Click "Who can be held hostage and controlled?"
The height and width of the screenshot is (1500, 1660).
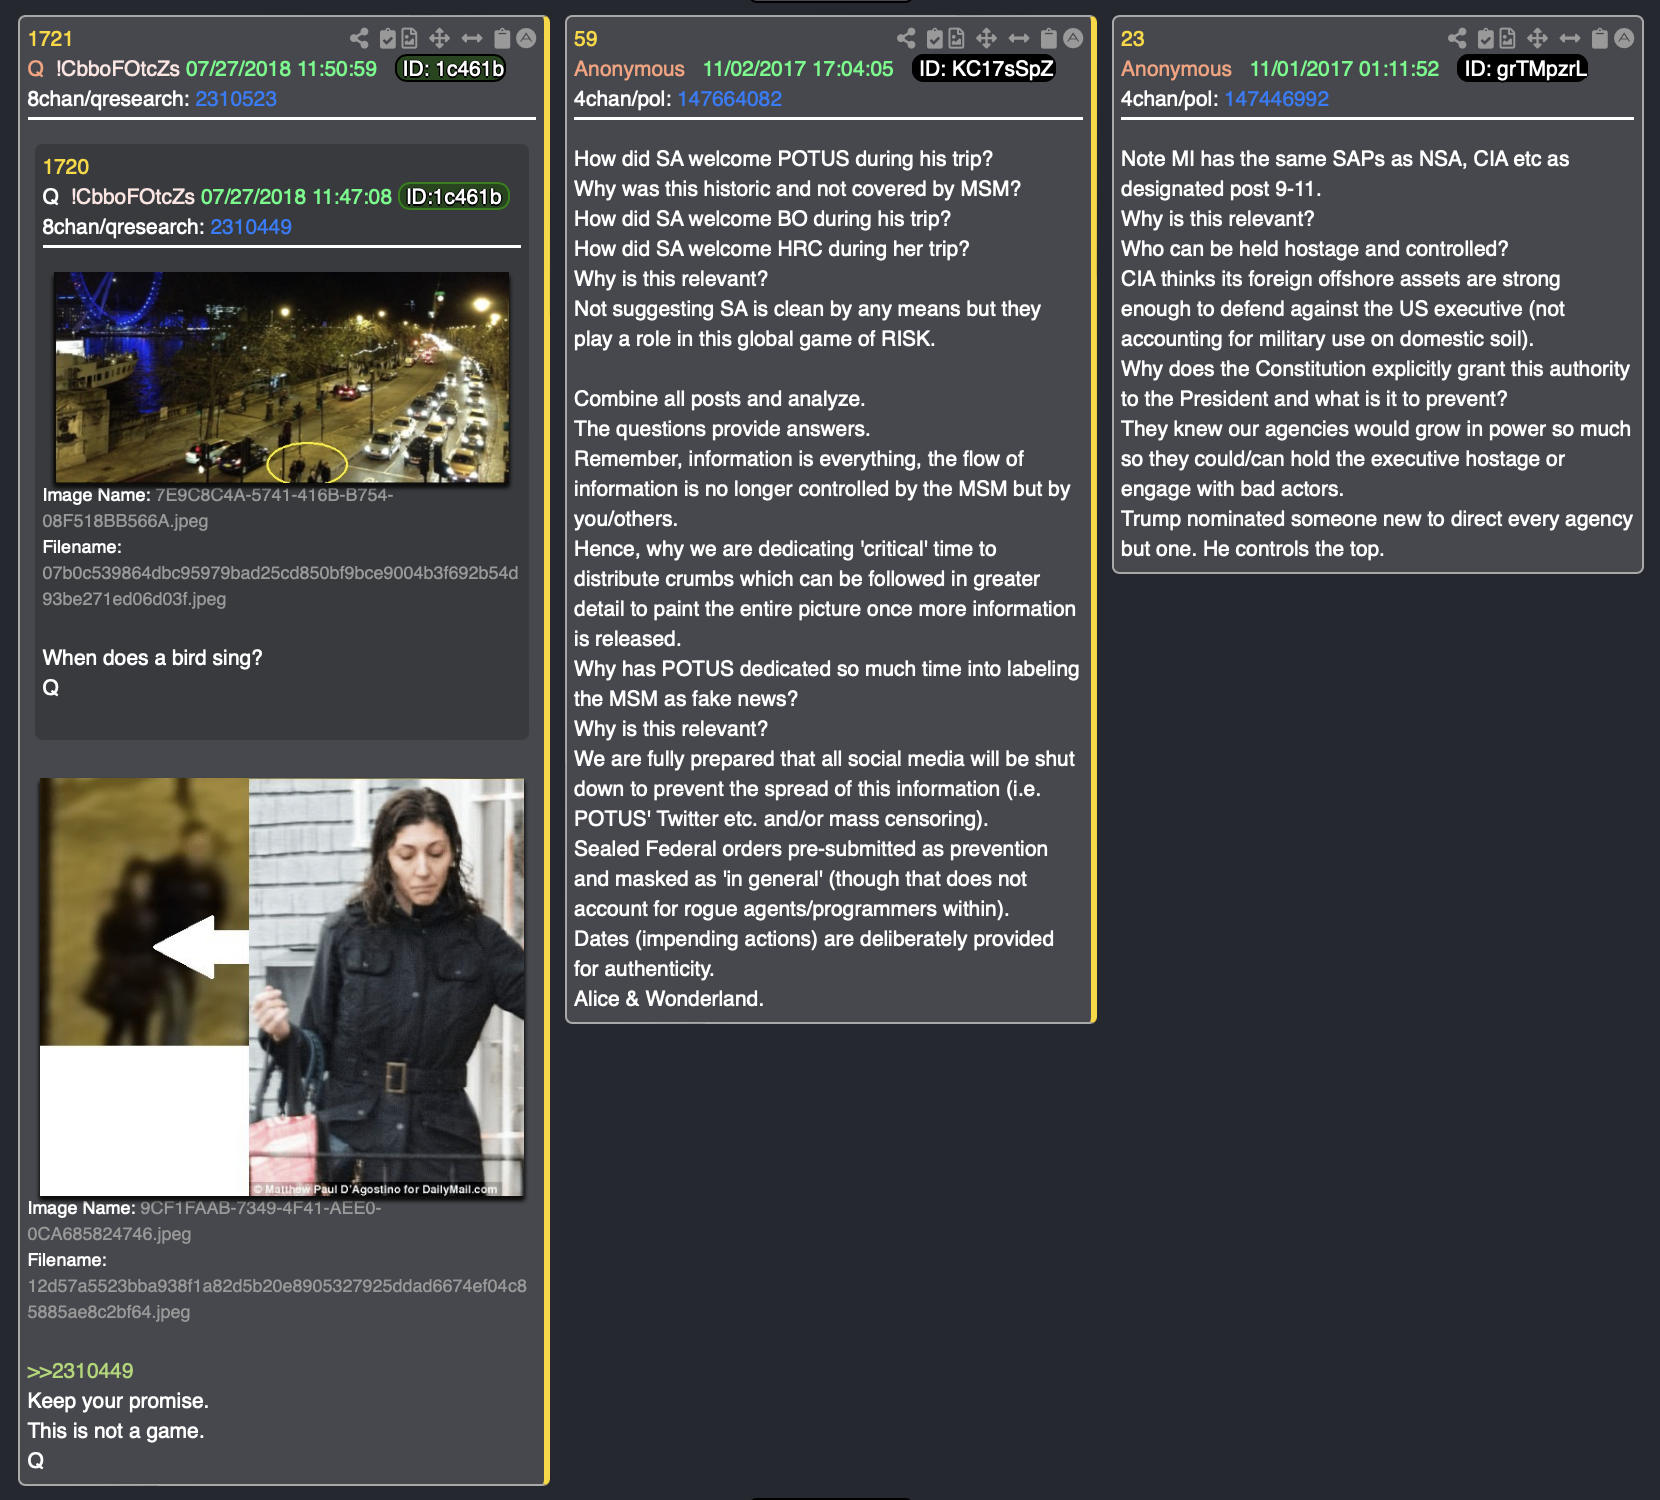[1315, 249]
